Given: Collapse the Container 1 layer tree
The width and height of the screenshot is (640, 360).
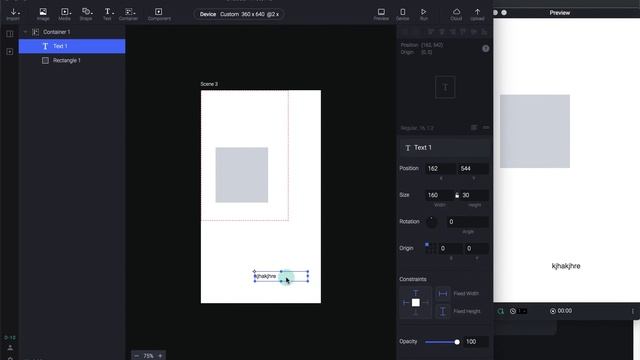Looking at the screenshot, I should [x=26, y=32].
